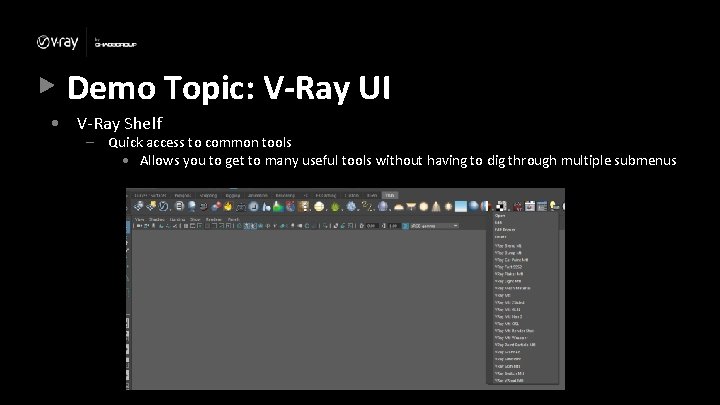Switch to the Rendering shelf tab
Screen dimensions: 720x405
285,195
